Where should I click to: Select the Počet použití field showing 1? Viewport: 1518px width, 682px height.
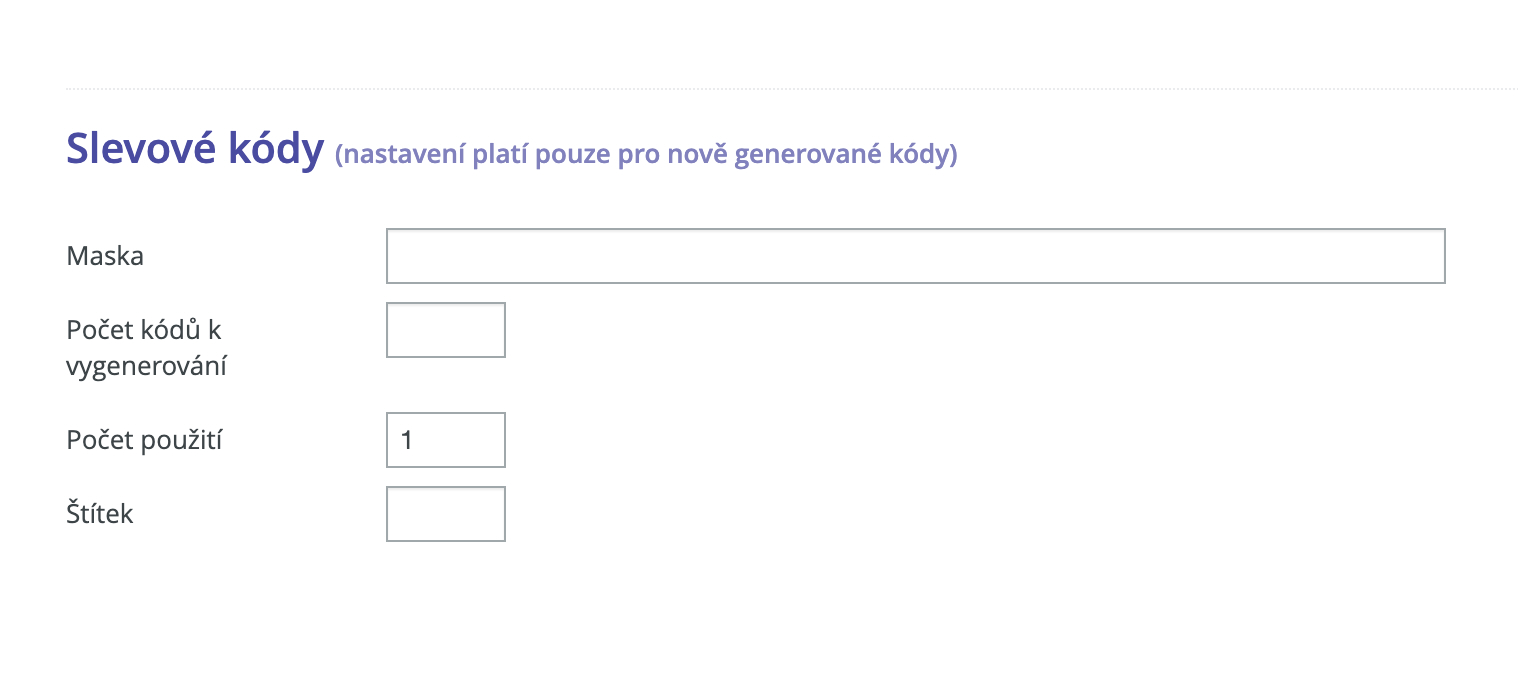(x=445, y=439)
